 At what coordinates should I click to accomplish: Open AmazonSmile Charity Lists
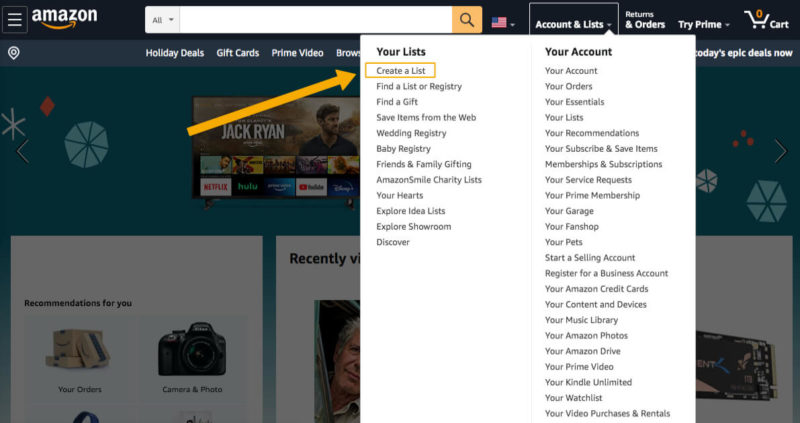(429, 180)
